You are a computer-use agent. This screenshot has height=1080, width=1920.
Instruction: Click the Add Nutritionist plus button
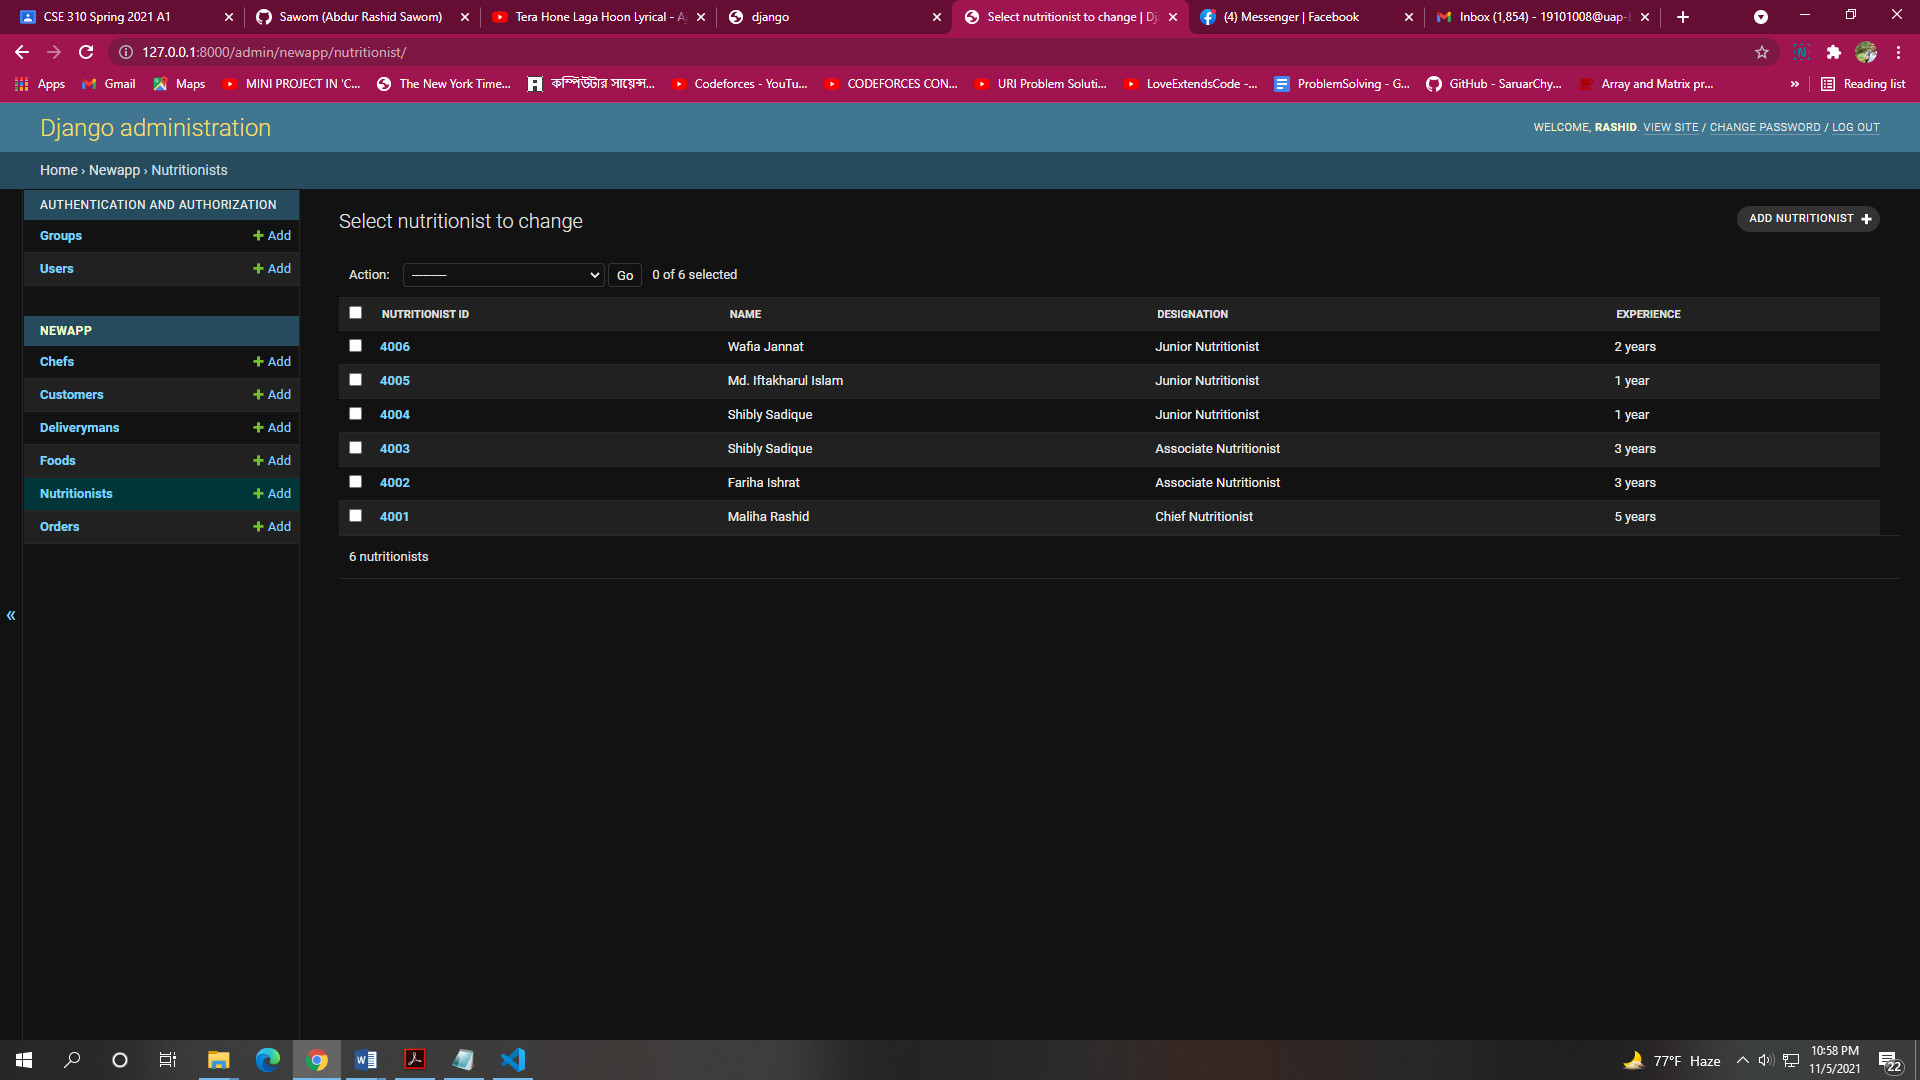(x=1808, y=219)
